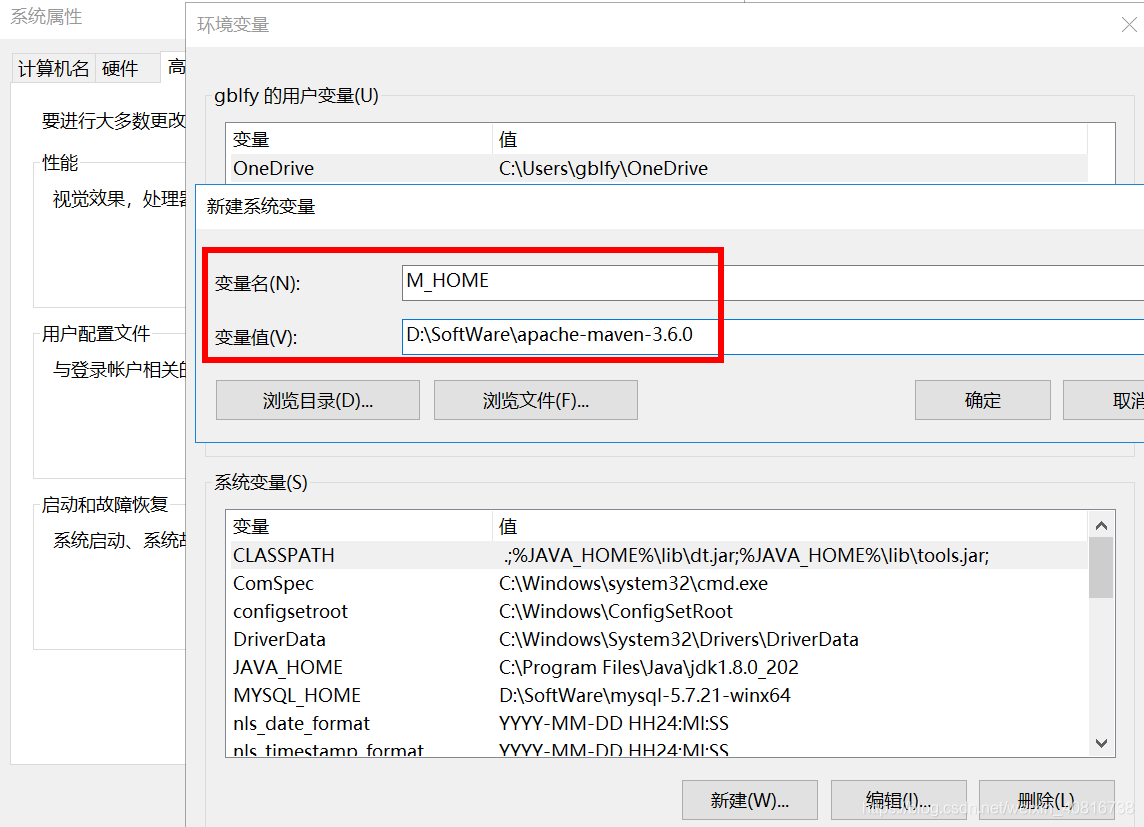Select the MYSQL_HOME system variable

tap(660, 695)
